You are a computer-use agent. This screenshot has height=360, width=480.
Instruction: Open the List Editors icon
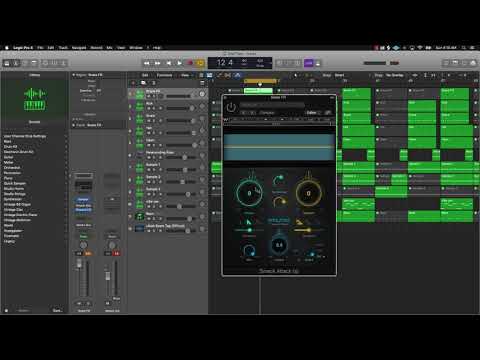pyautogui.click(x=446, y=63)
